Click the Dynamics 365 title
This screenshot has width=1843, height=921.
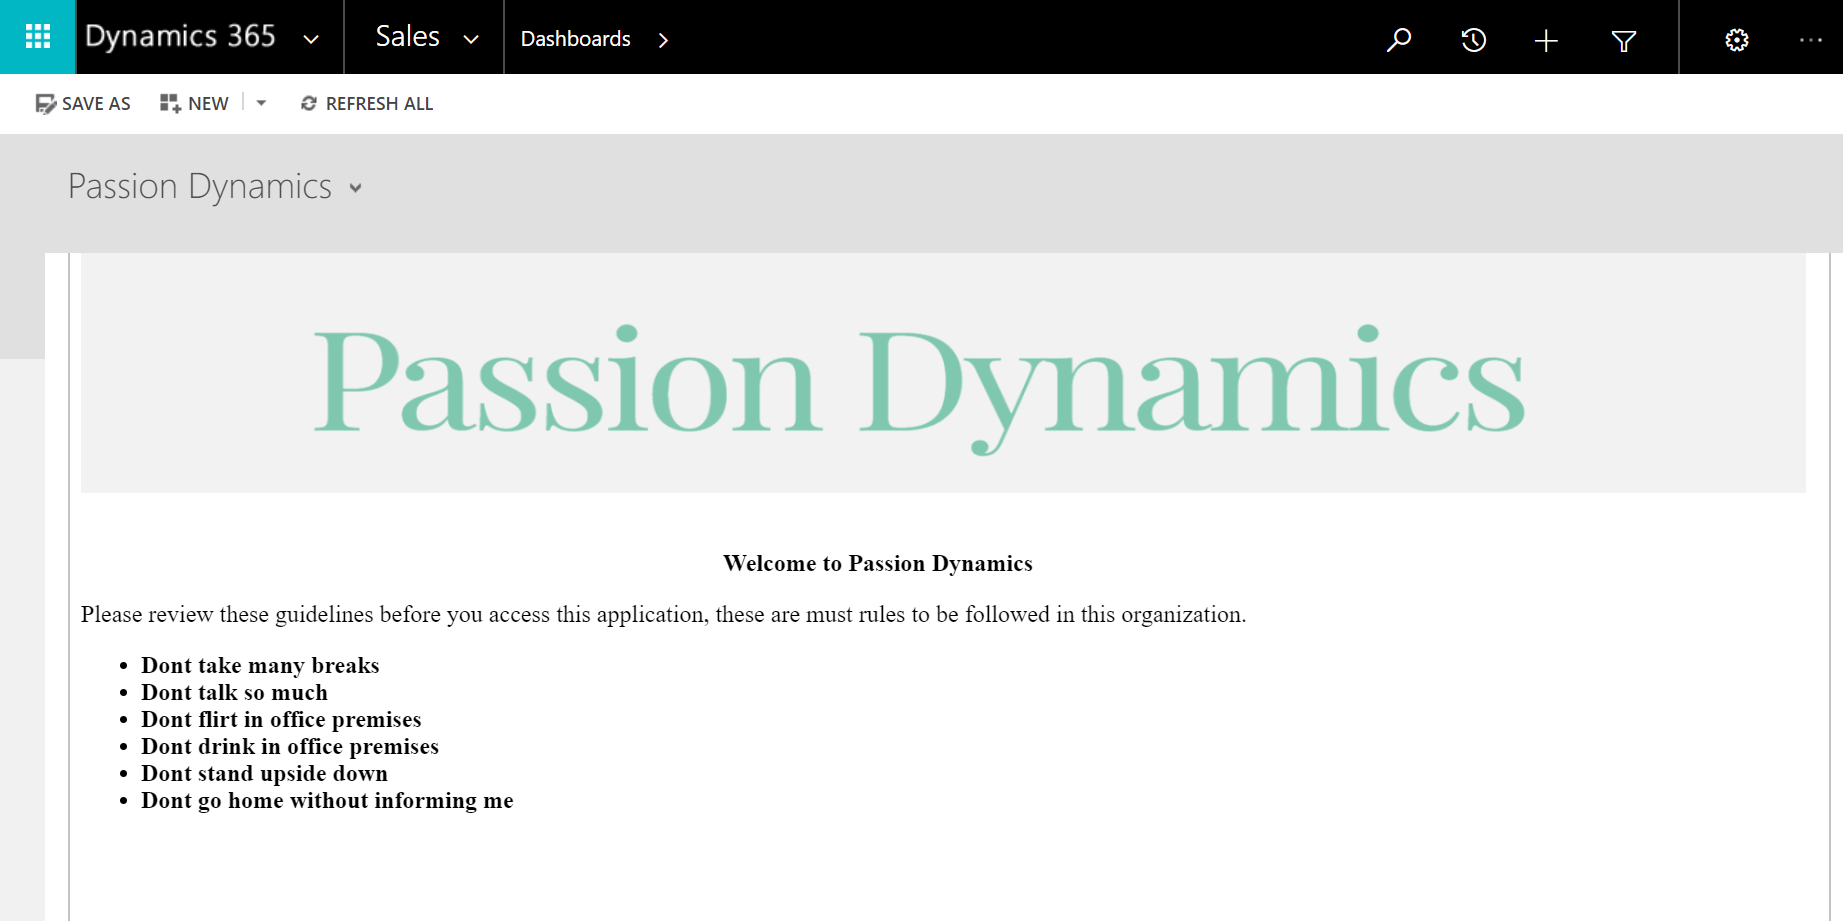click(180, 37)
